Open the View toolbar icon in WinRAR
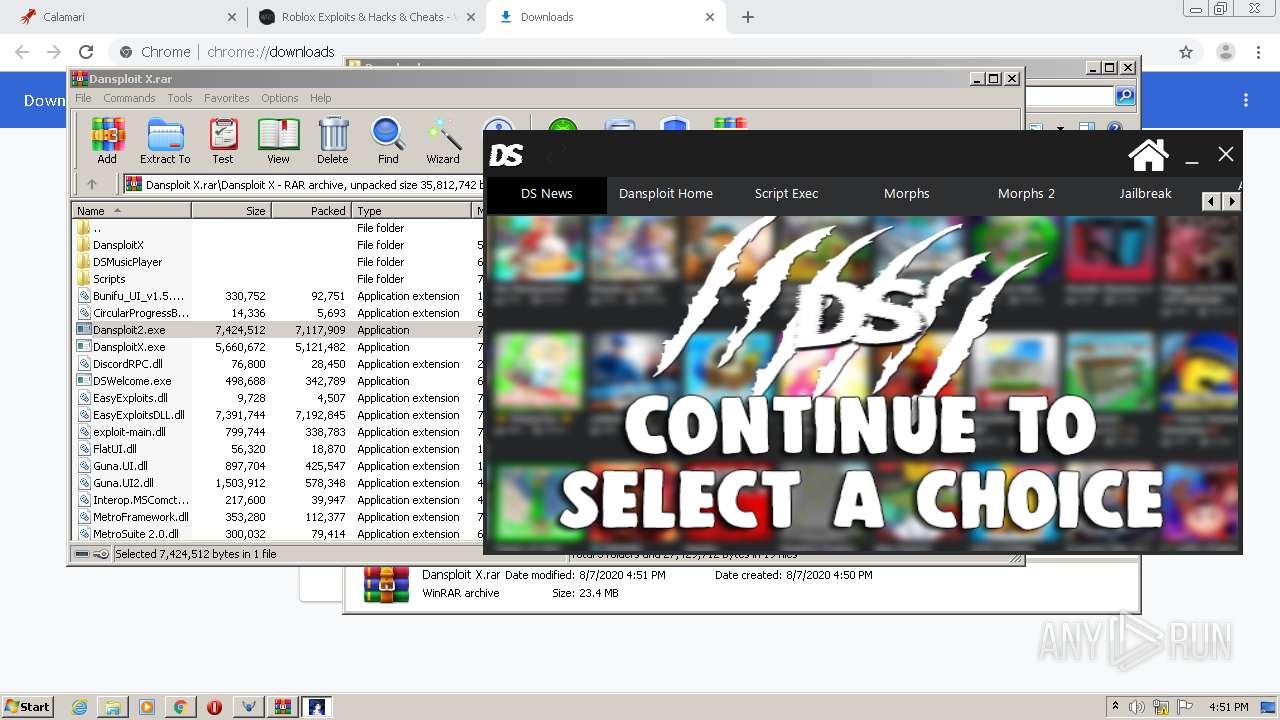Image resolution: width=1280 pixels, height=720 pixels. click(x=278, y=141)
